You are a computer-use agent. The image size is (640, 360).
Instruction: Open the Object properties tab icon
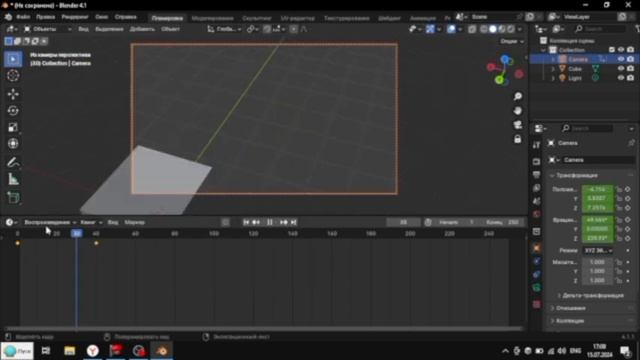click(x=536, y=248)
